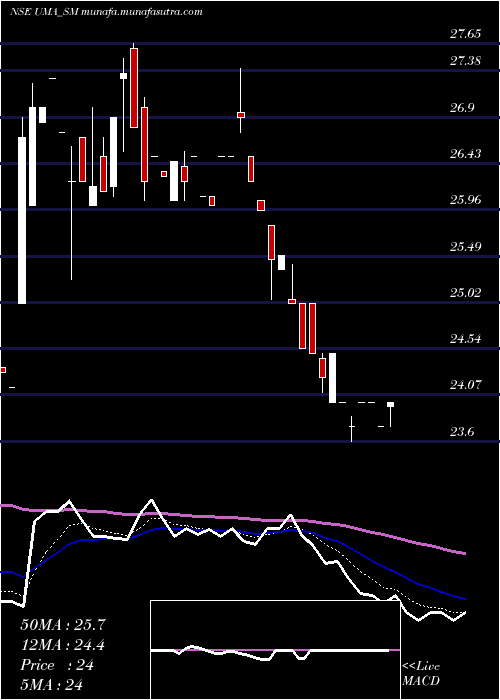
Task: Click inside the MACD inset chart box
Action: (x=275, y=650)
